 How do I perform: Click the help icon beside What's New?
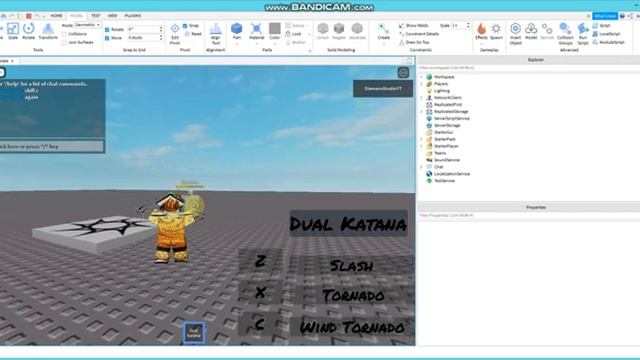click(x=622, y=16)
